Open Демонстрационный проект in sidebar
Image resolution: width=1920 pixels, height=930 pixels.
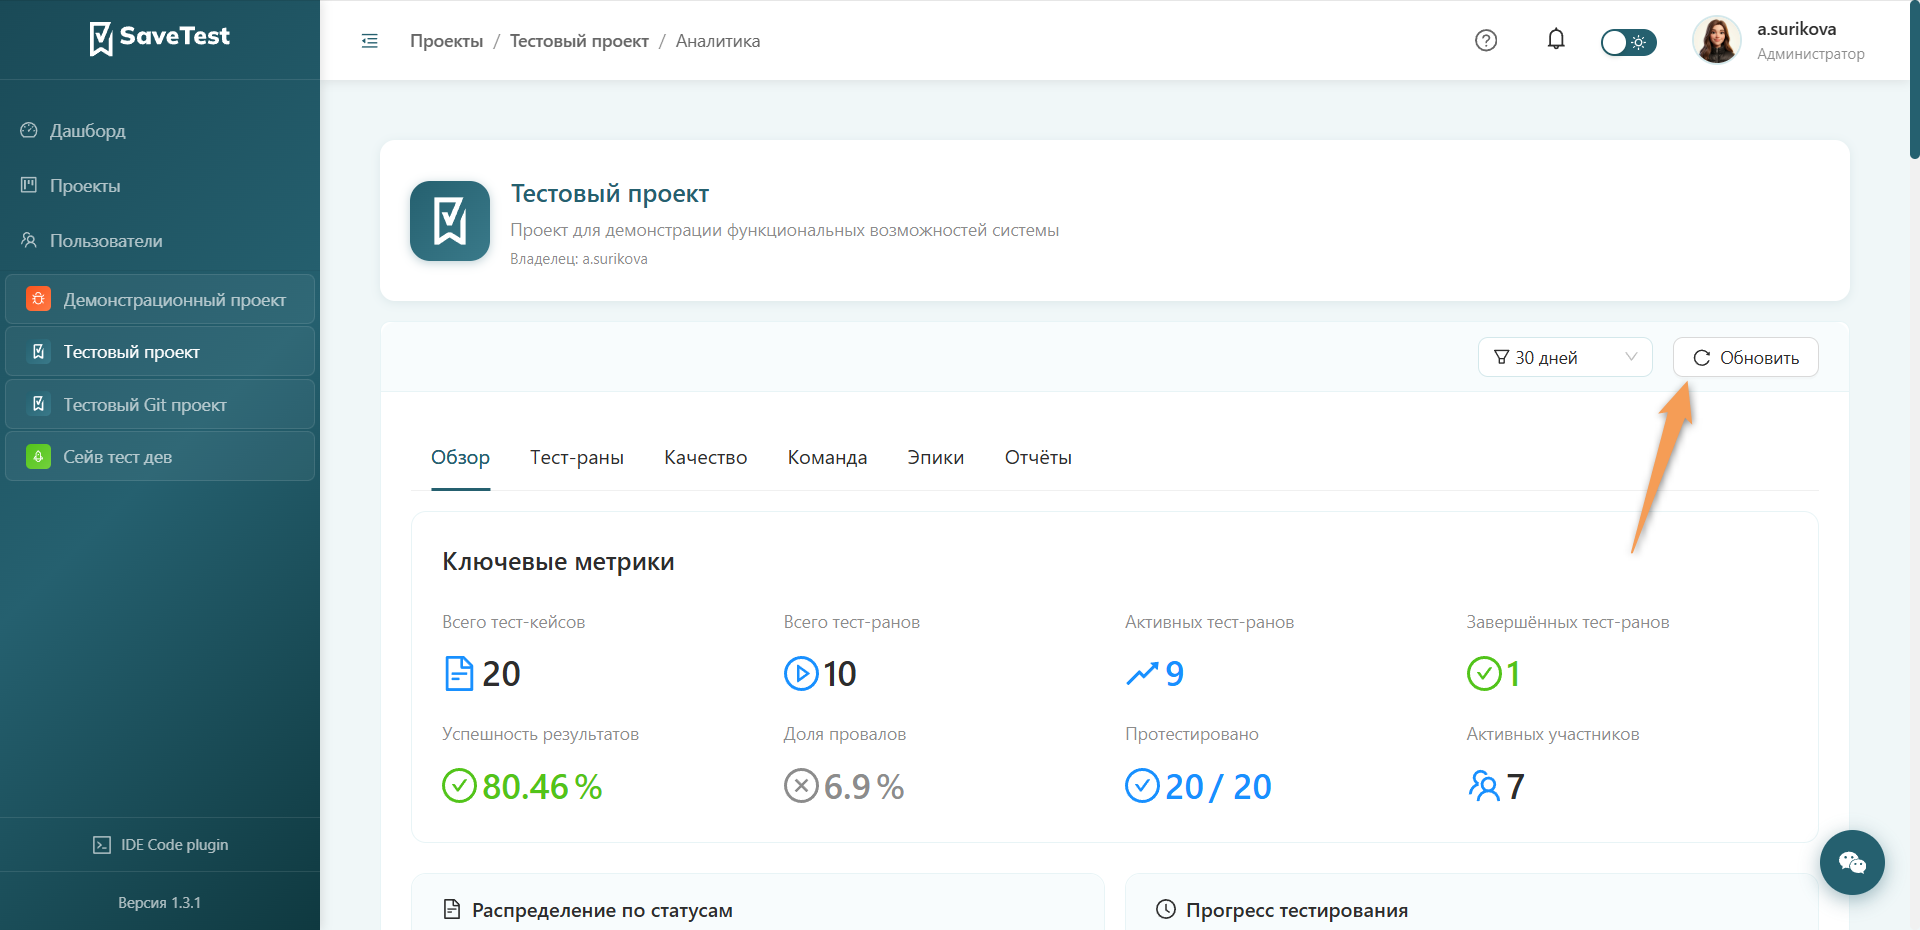[160, 299]
